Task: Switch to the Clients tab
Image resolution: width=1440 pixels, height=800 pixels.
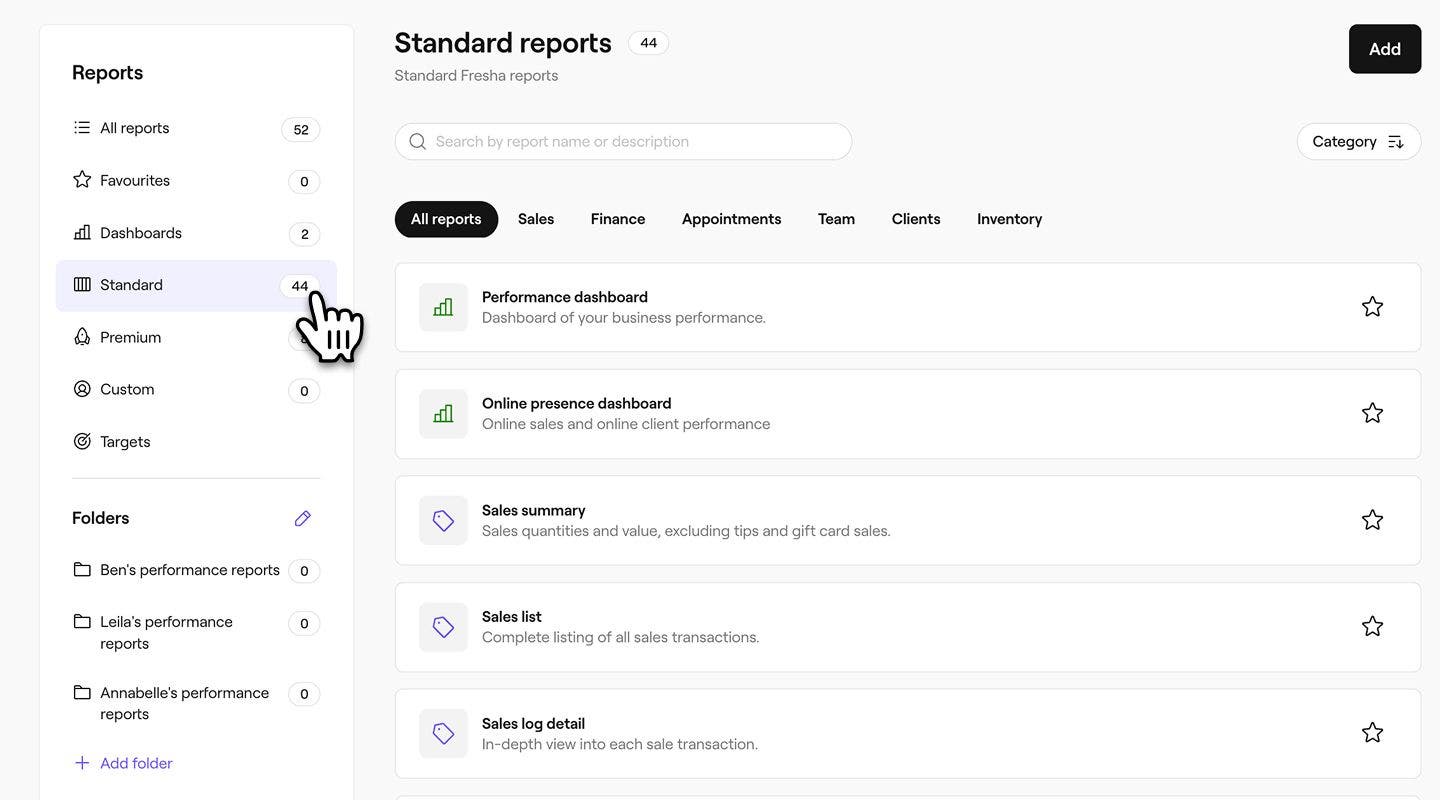Action: [916, 219]
